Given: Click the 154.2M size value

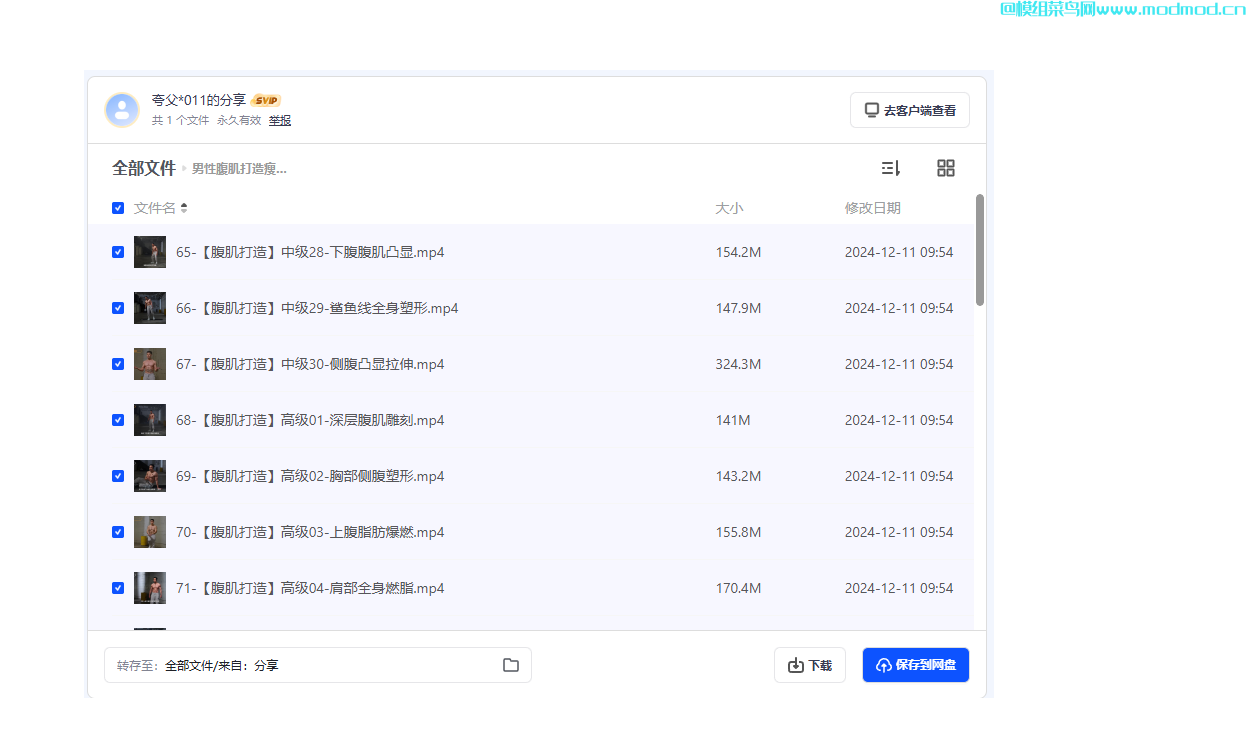Looking at the screenshot, I should [738, 252].
